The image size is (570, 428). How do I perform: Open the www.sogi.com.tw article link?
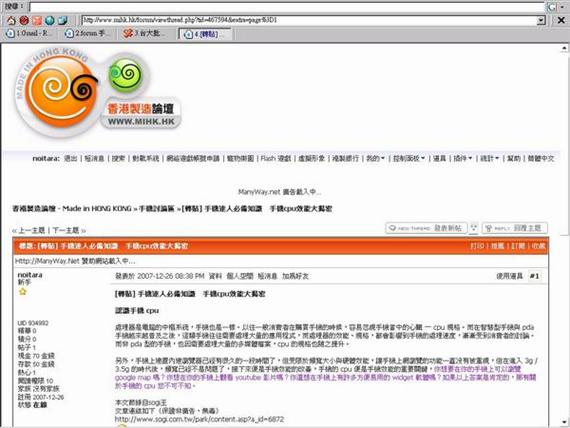[x=199, y=419]
